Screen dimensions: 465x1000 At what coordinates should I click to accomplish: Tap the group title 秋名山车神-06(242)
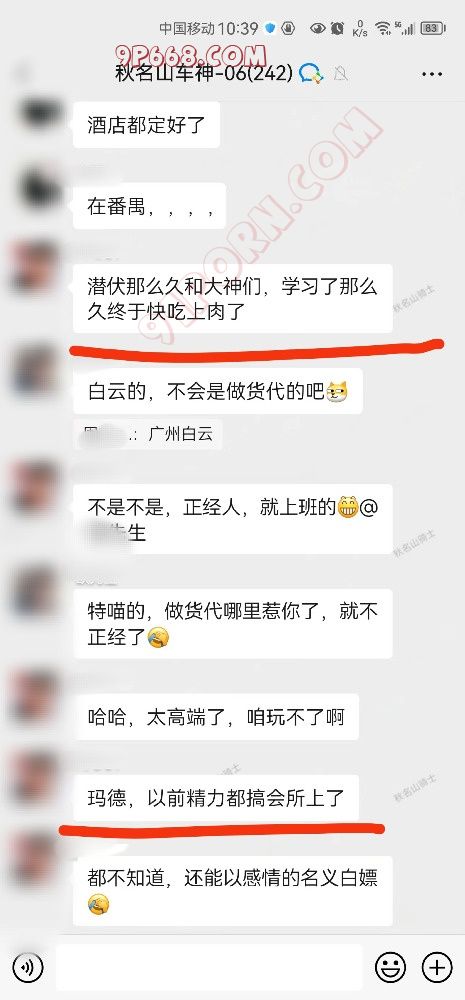(x=204, y=73)
